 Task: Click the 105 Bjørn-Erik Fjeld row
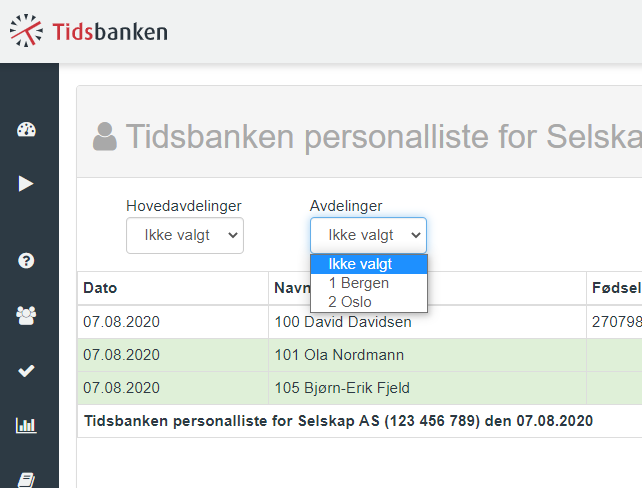tap(344, 388)
